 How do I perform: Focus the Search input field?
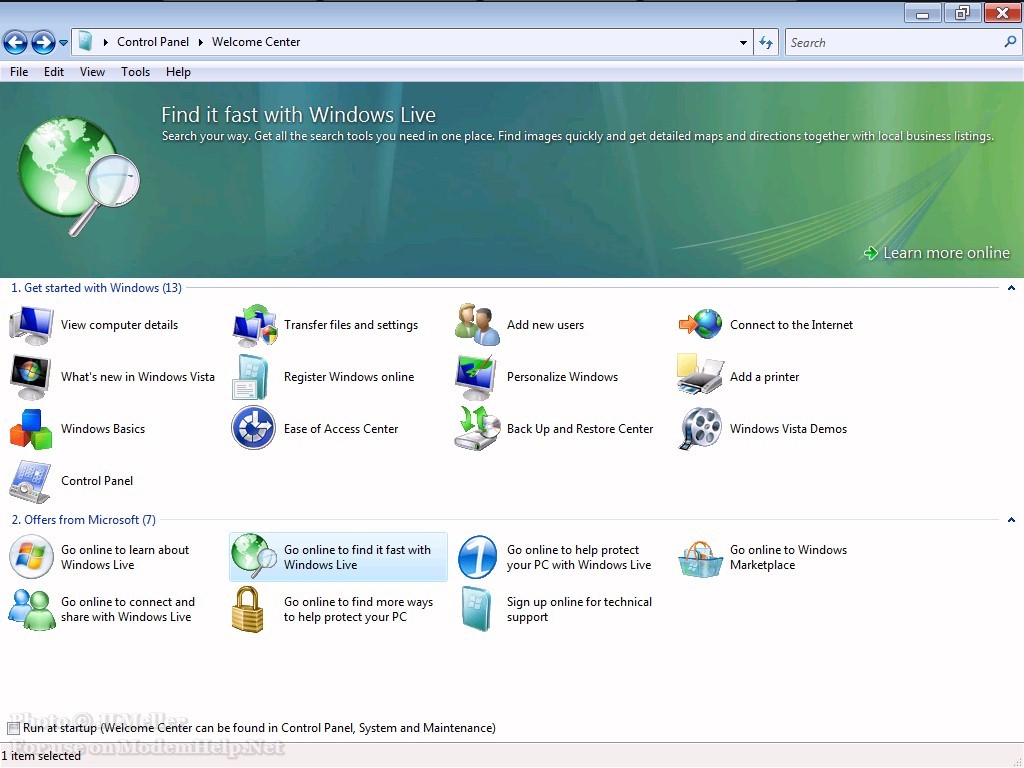click(893, 42)
